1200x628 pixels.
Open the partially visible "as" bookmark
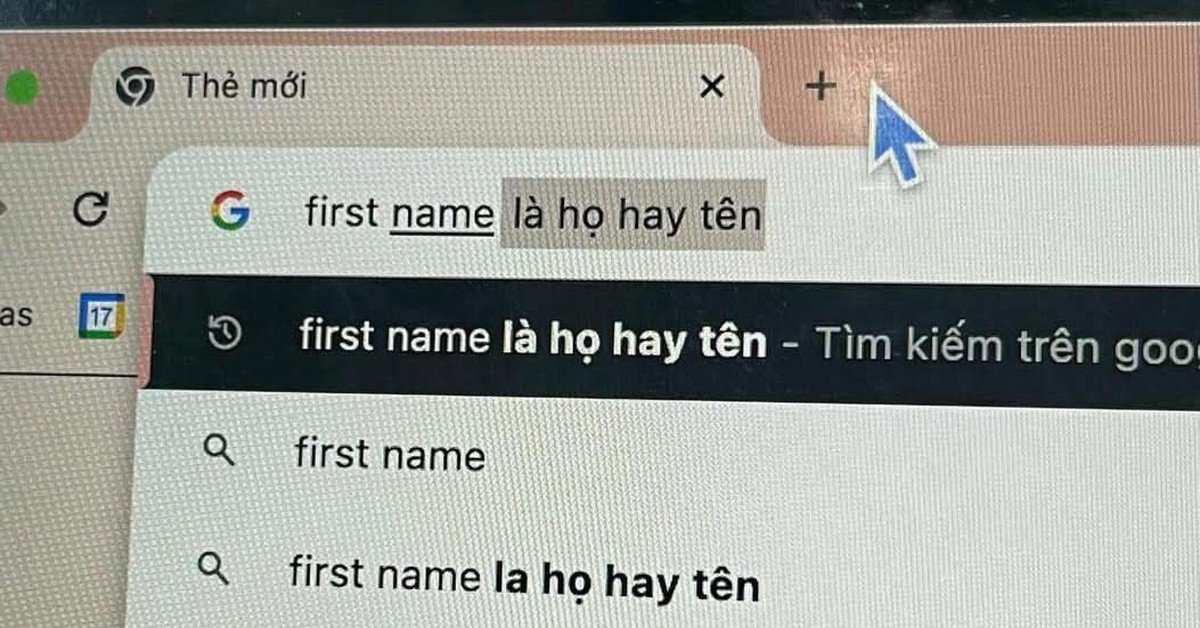pyautogui.click(x=15, y=316)
